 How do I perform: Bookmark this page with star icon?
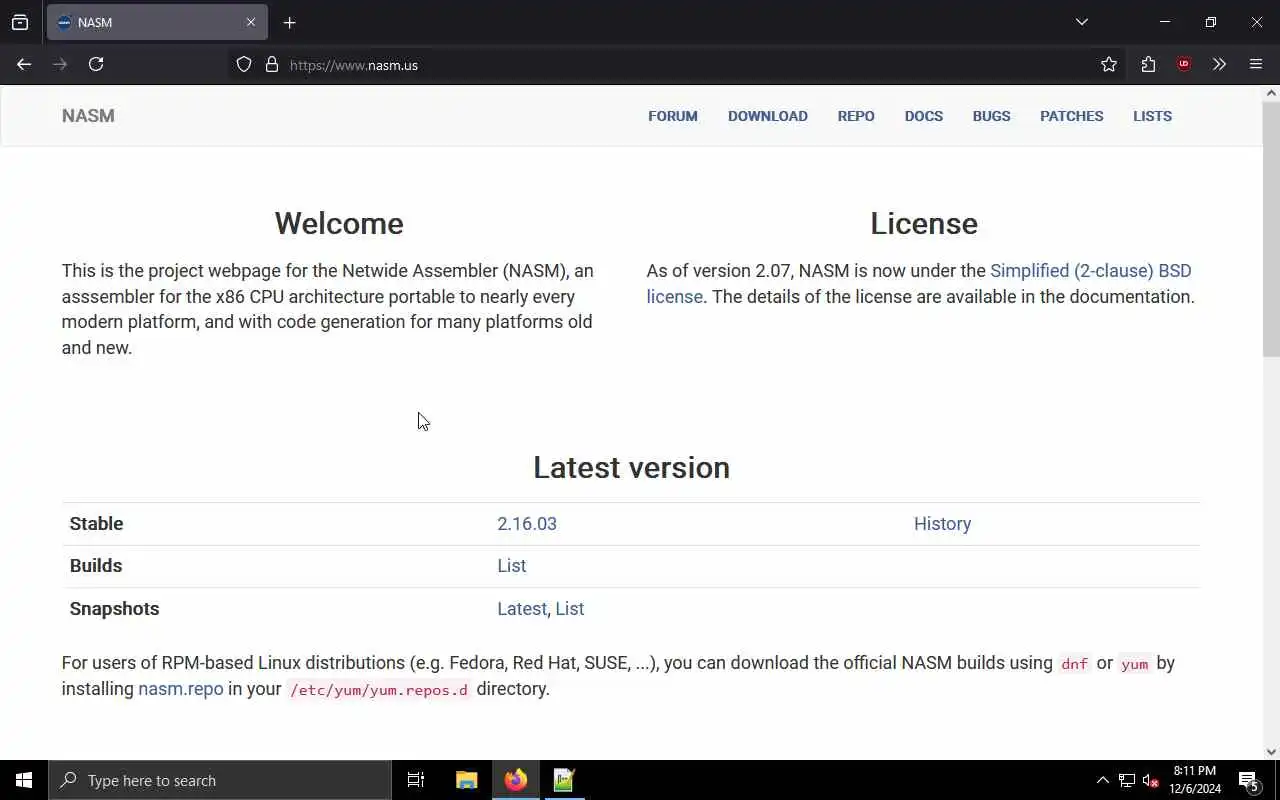[1109, 64]
